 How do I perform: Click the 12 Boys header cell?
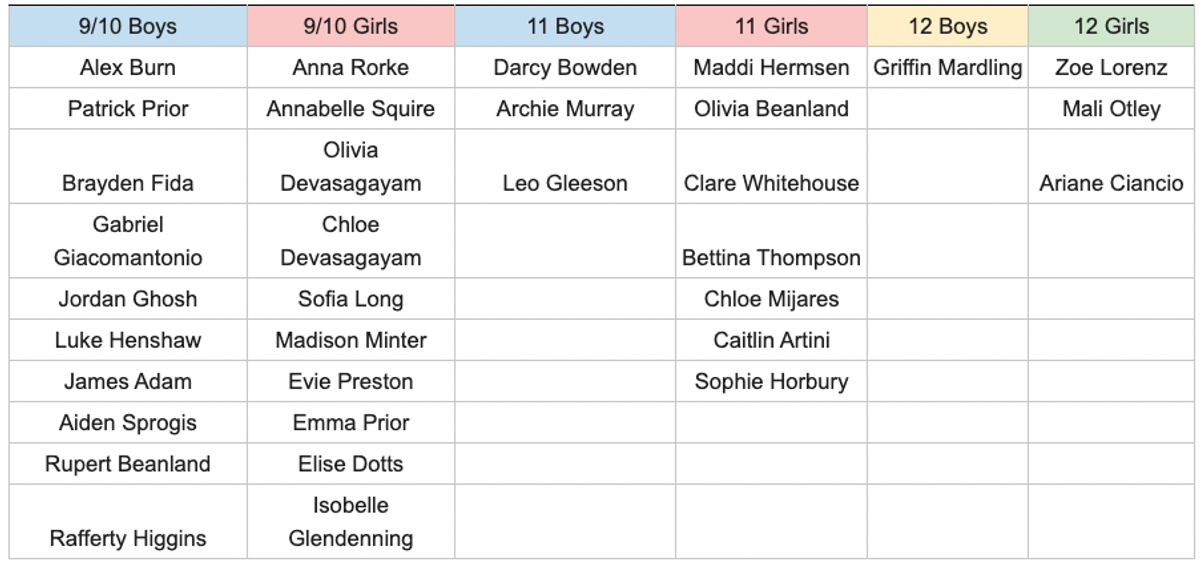[947, 27]
